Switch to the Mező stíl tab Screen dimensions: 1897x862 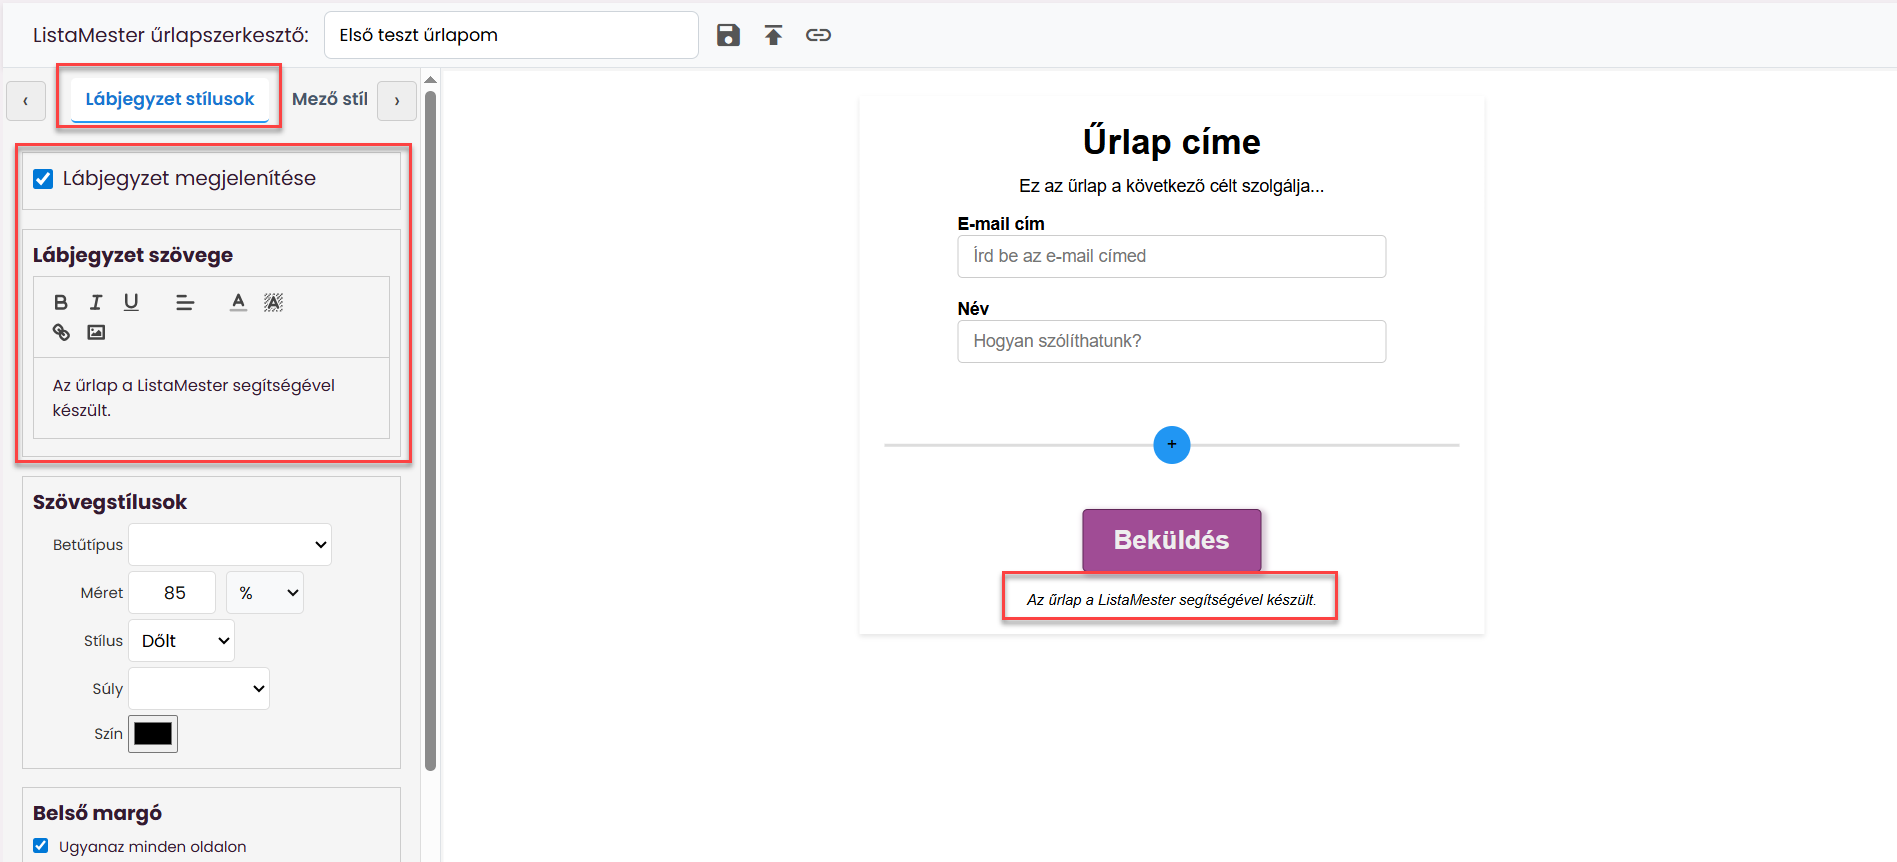tap(330, 99)
